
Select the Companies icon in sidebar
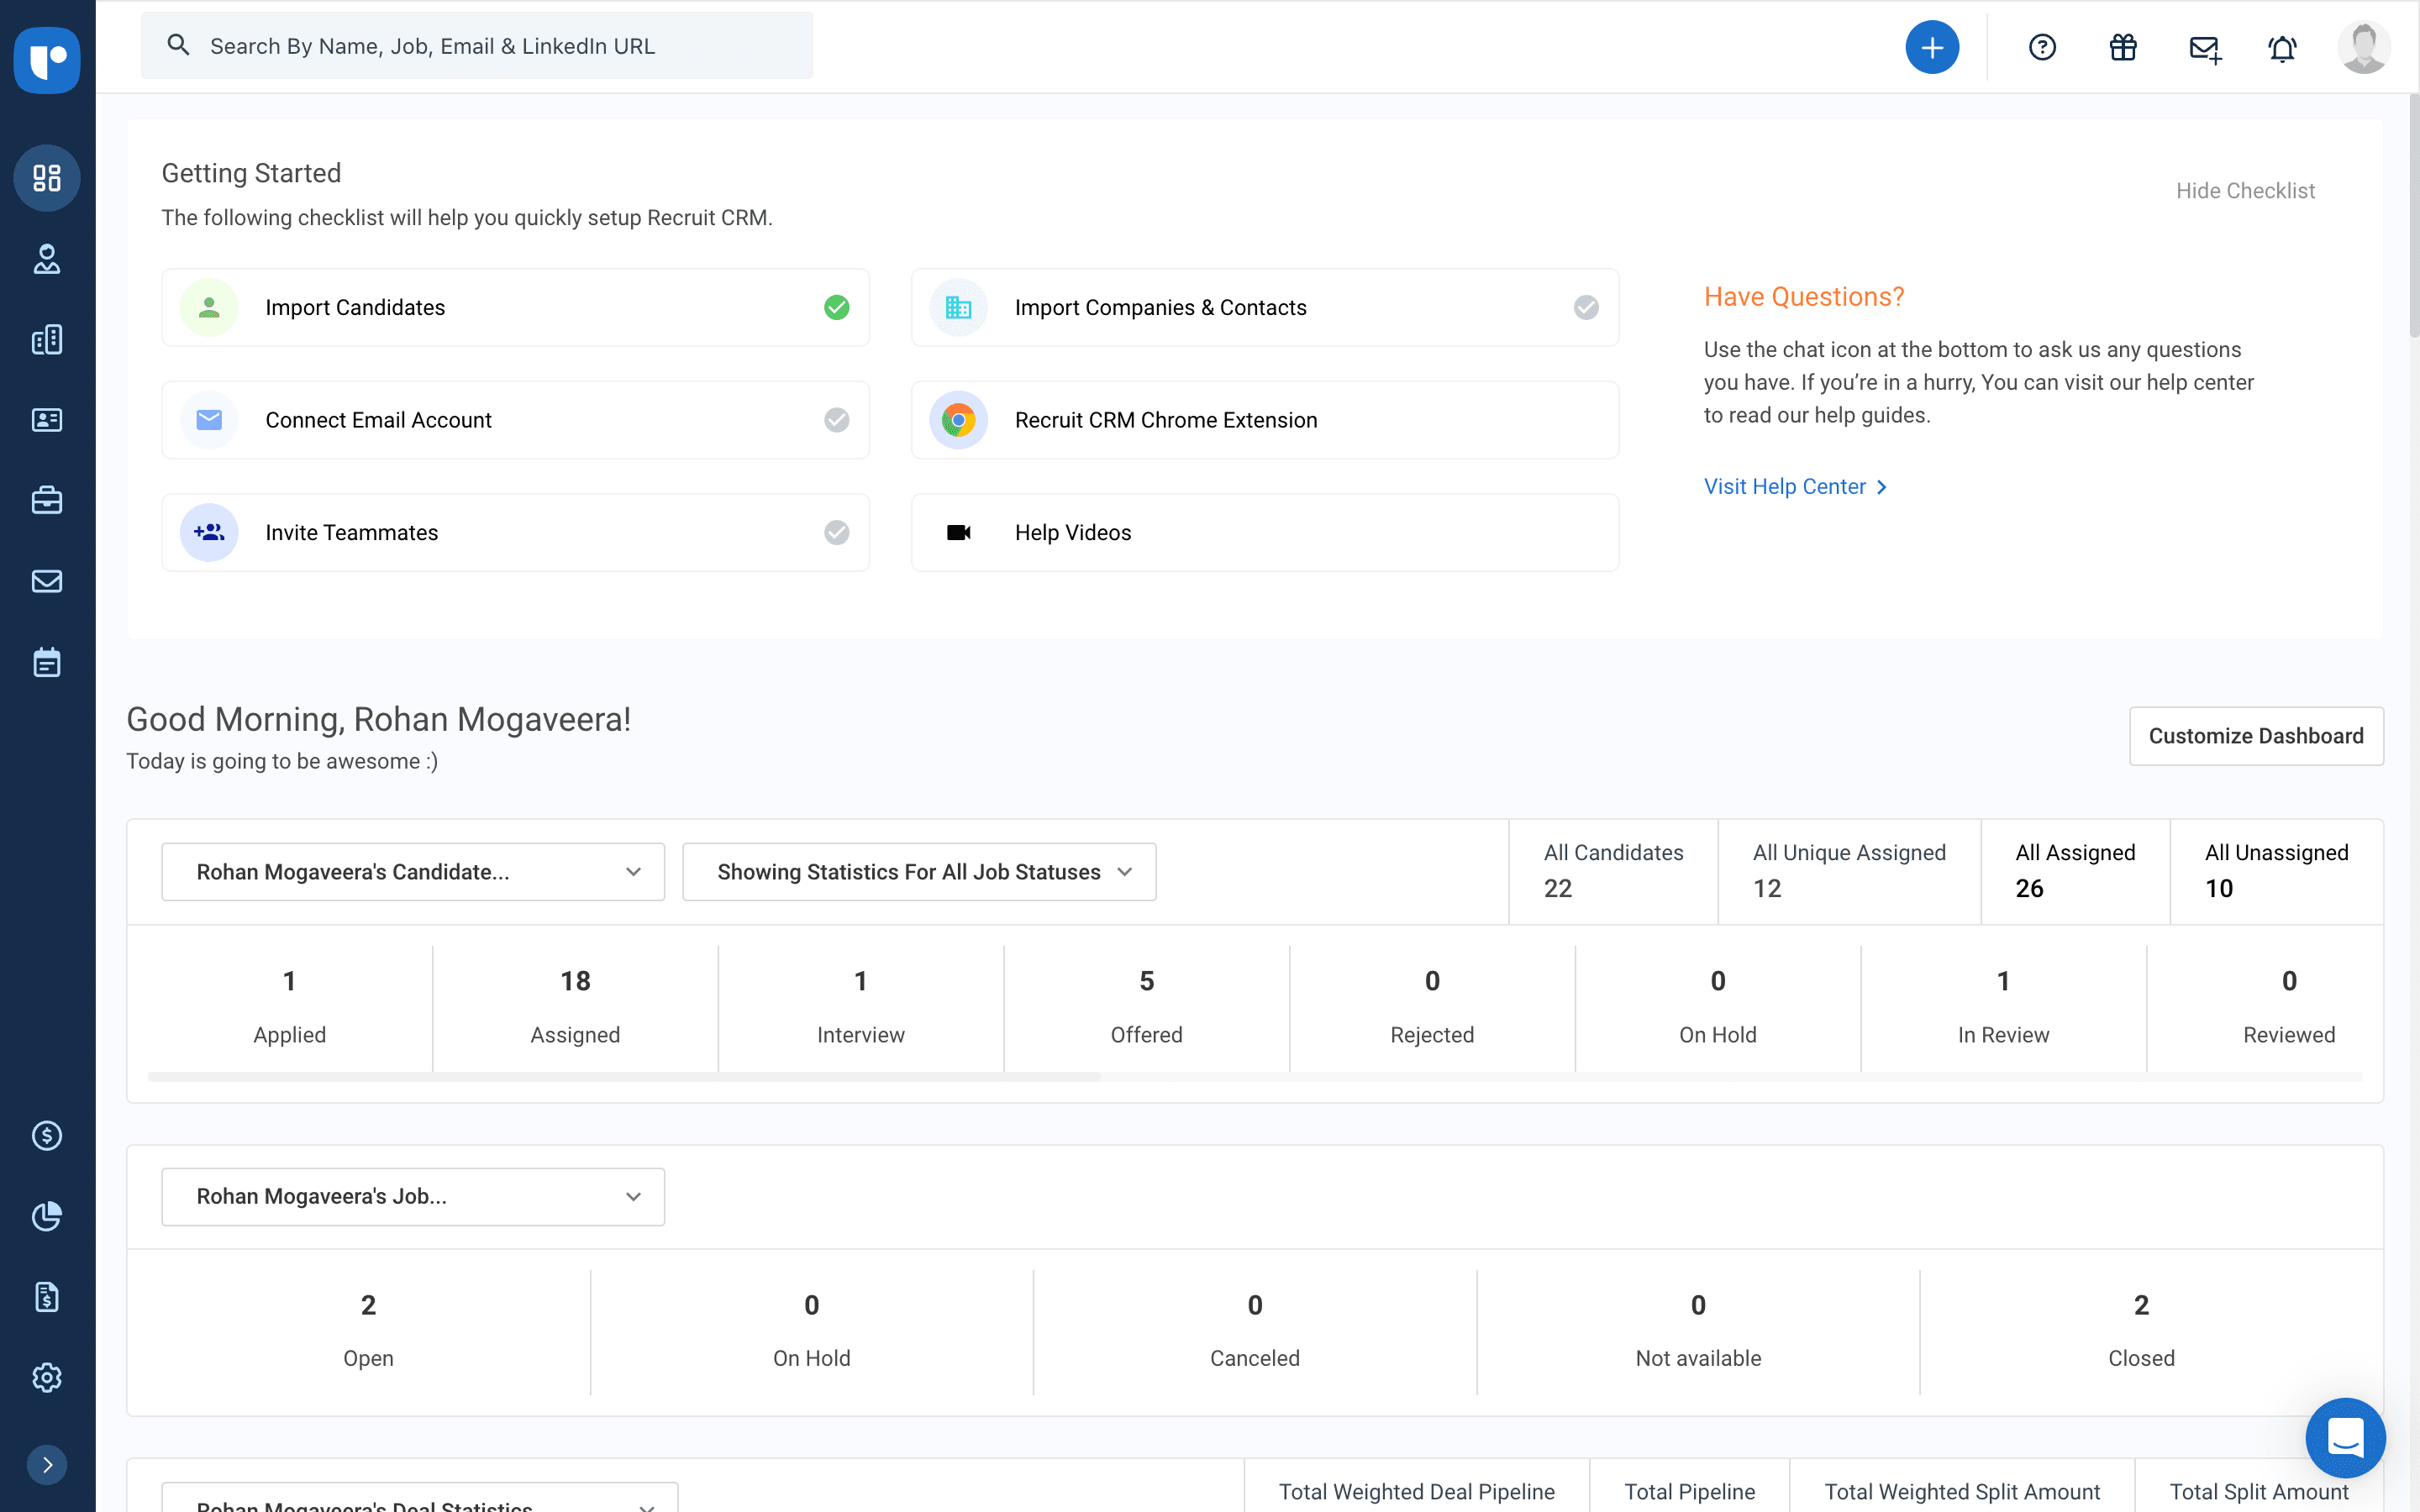(x=47, y=339)
